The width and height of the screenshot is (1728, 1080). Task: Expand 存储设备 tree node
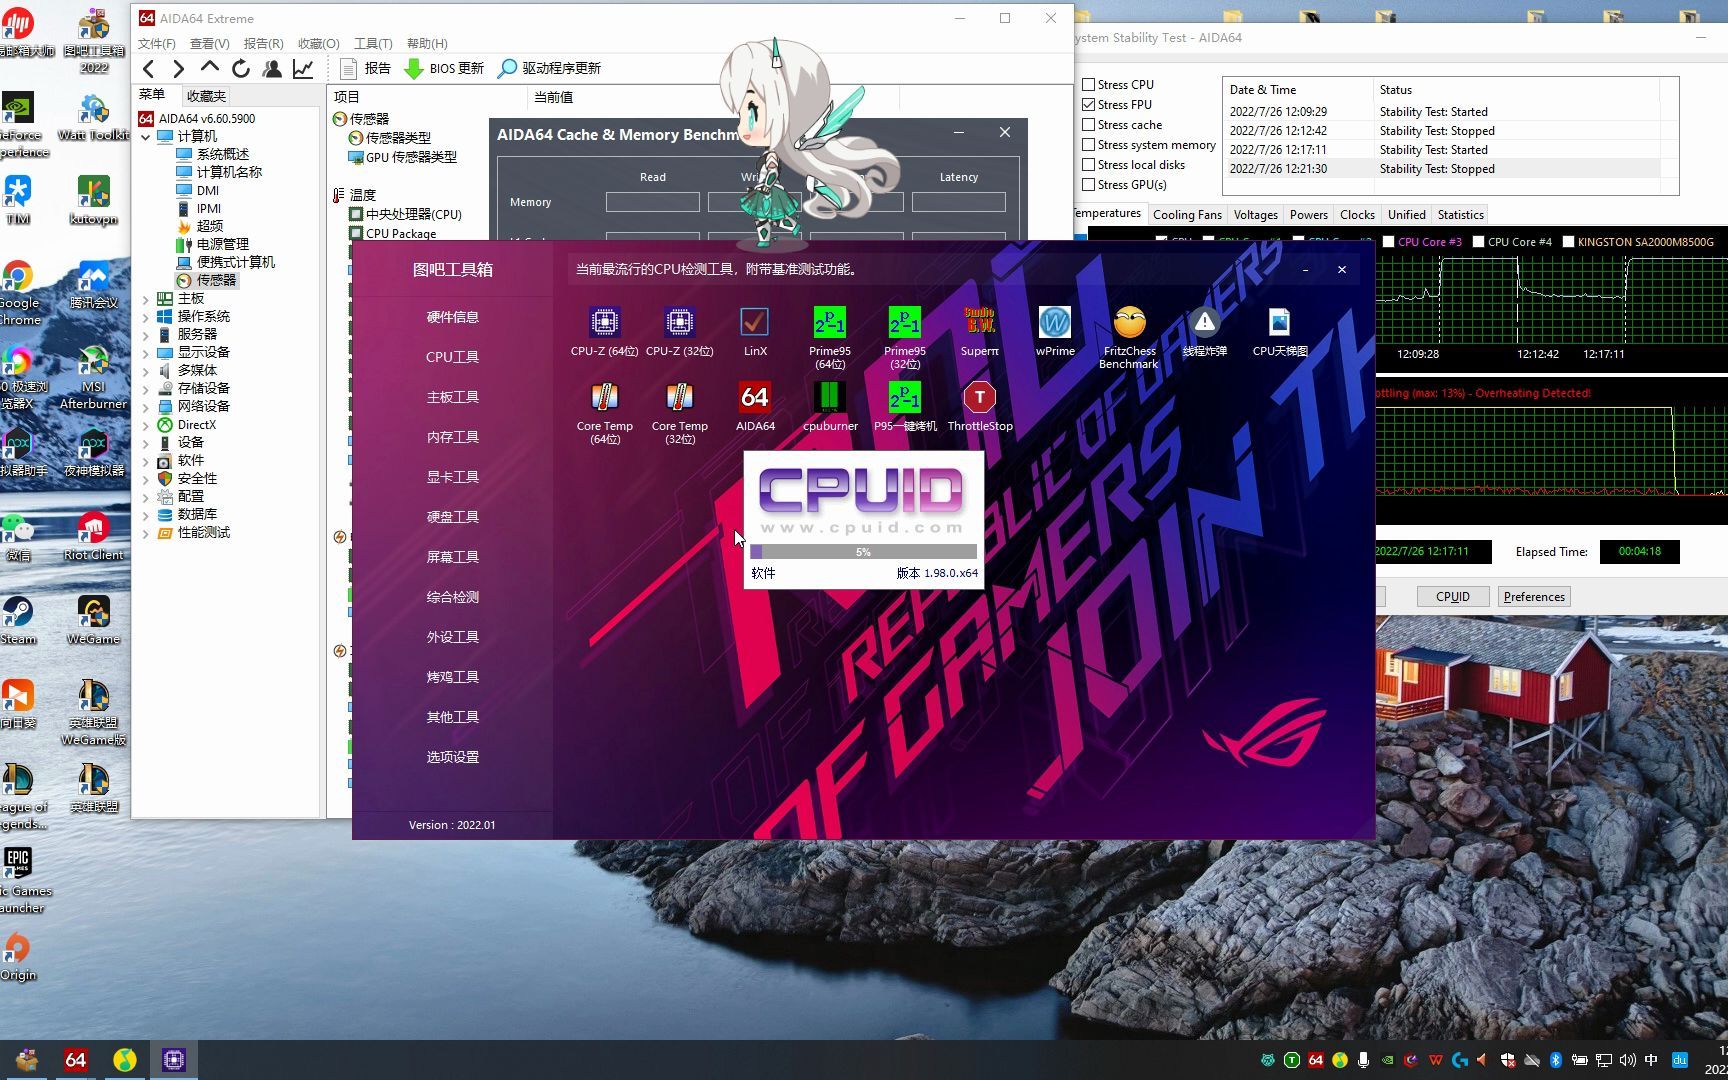click(146, 389)
